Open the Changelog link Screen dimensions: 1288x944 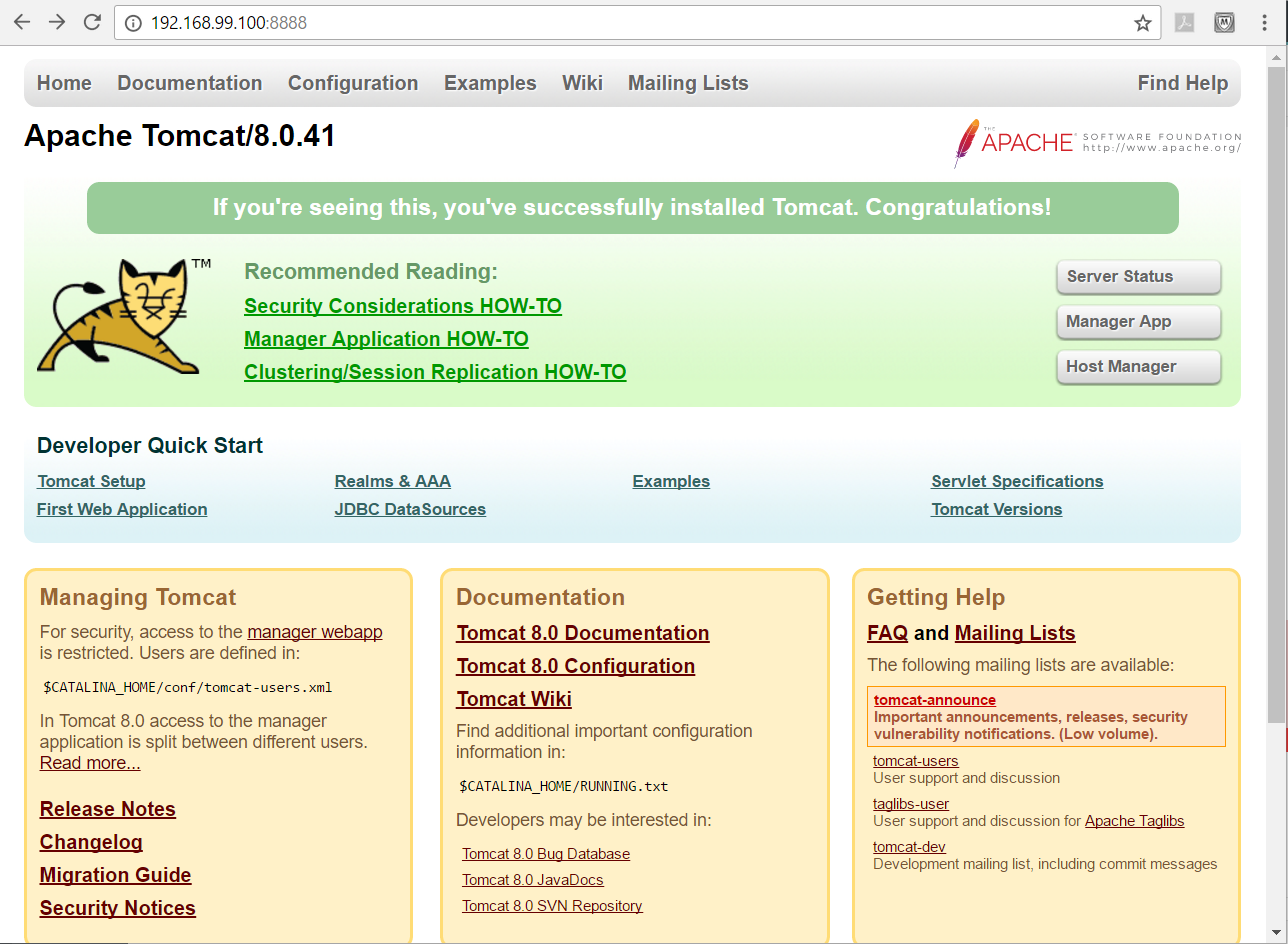coord(91,842)
